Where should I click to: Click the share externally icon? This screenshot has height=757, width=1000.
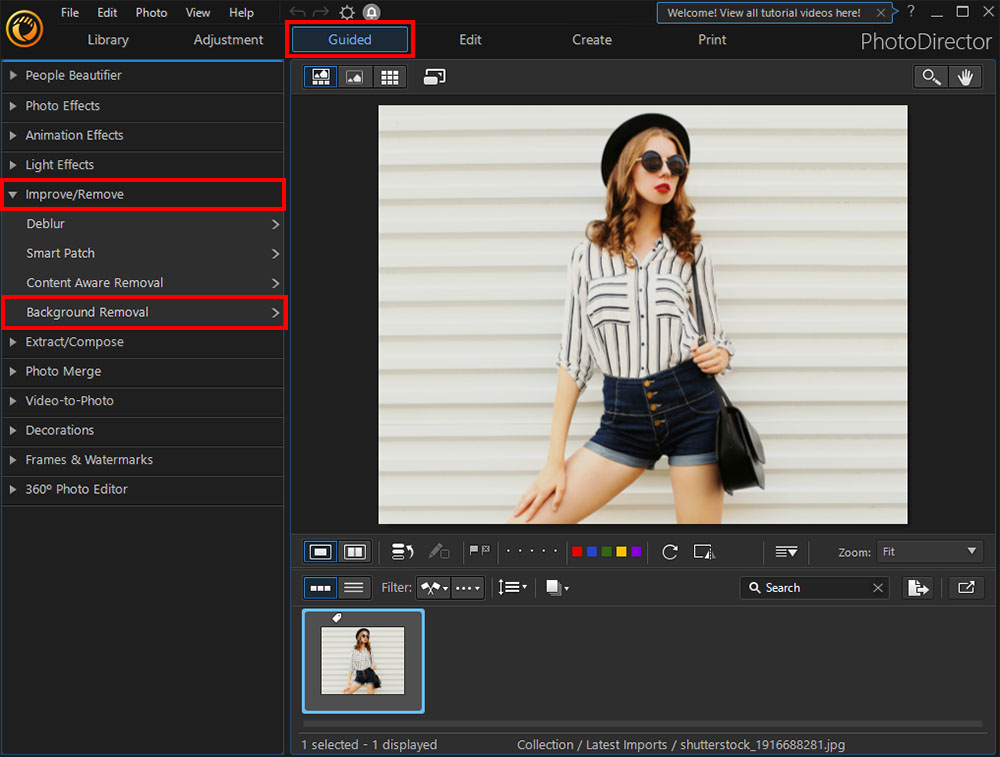tap(966, 588)
